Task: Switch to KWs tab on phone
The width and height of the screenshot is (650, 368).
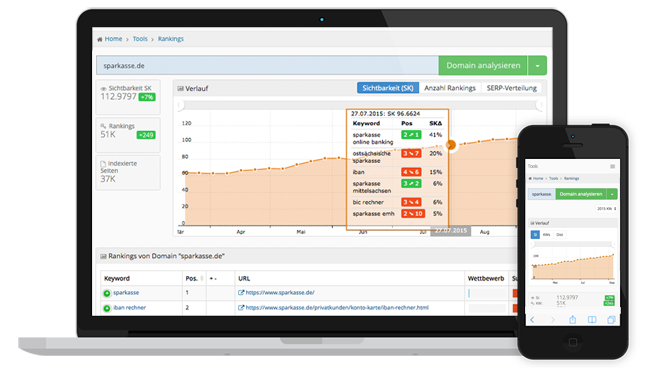Action: (x=547, y=235)
